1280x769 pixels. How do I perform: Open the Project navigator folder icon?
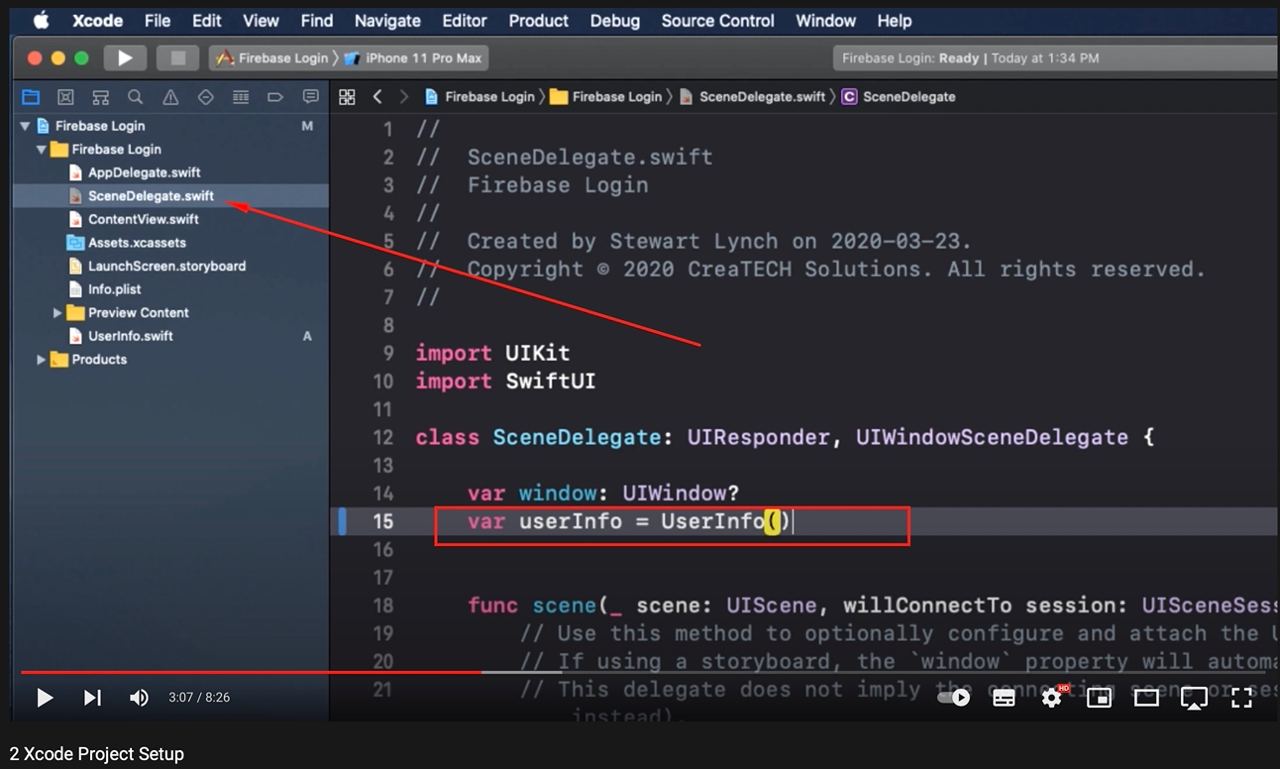click(31, 97)
